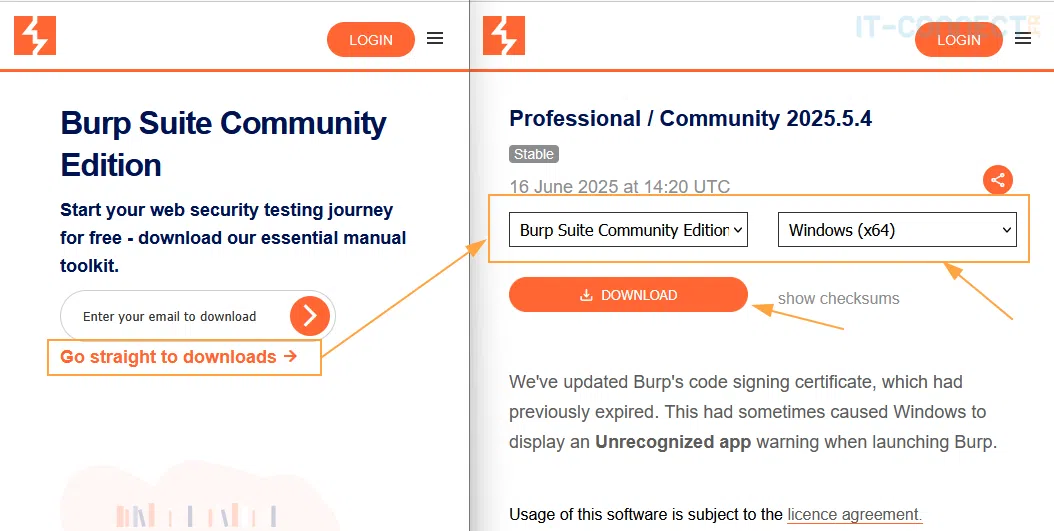
Task: Follow the 'Go straight to downloads' link
Action: (178, 357)
